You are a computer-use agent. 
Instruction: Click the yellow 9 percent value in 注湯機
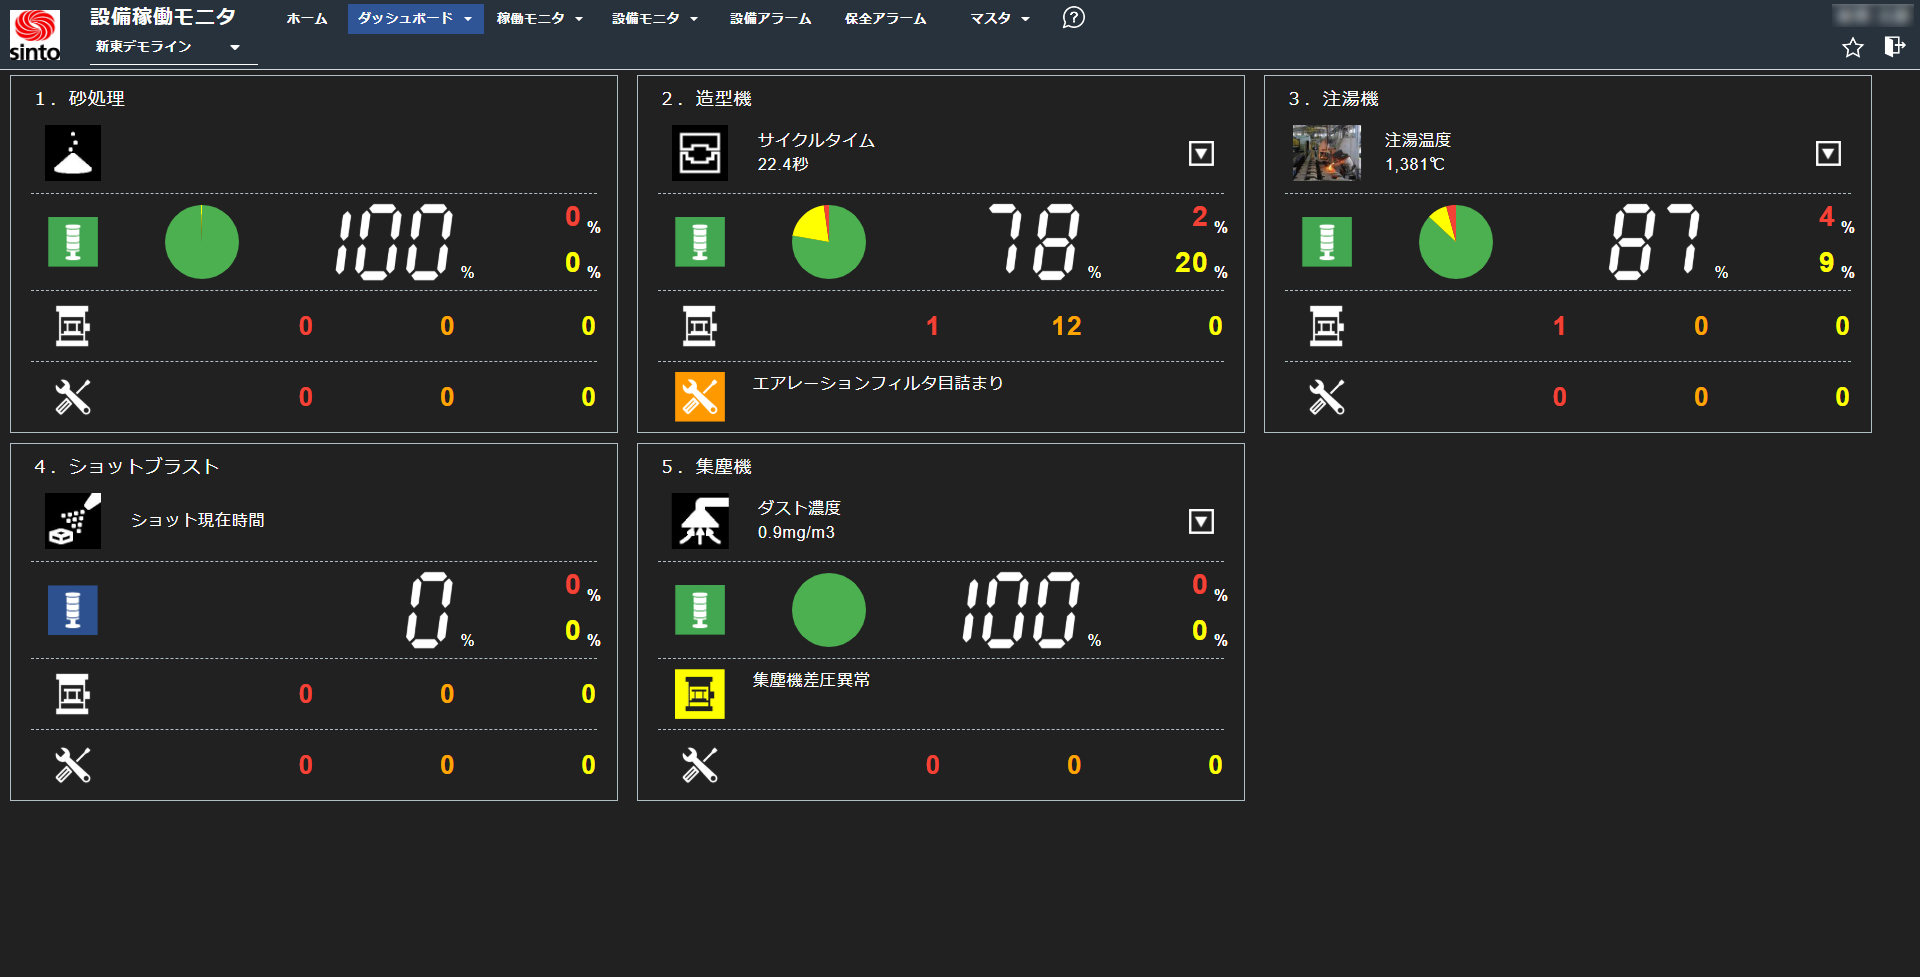pyautogui.click(x=1826, y=262)
